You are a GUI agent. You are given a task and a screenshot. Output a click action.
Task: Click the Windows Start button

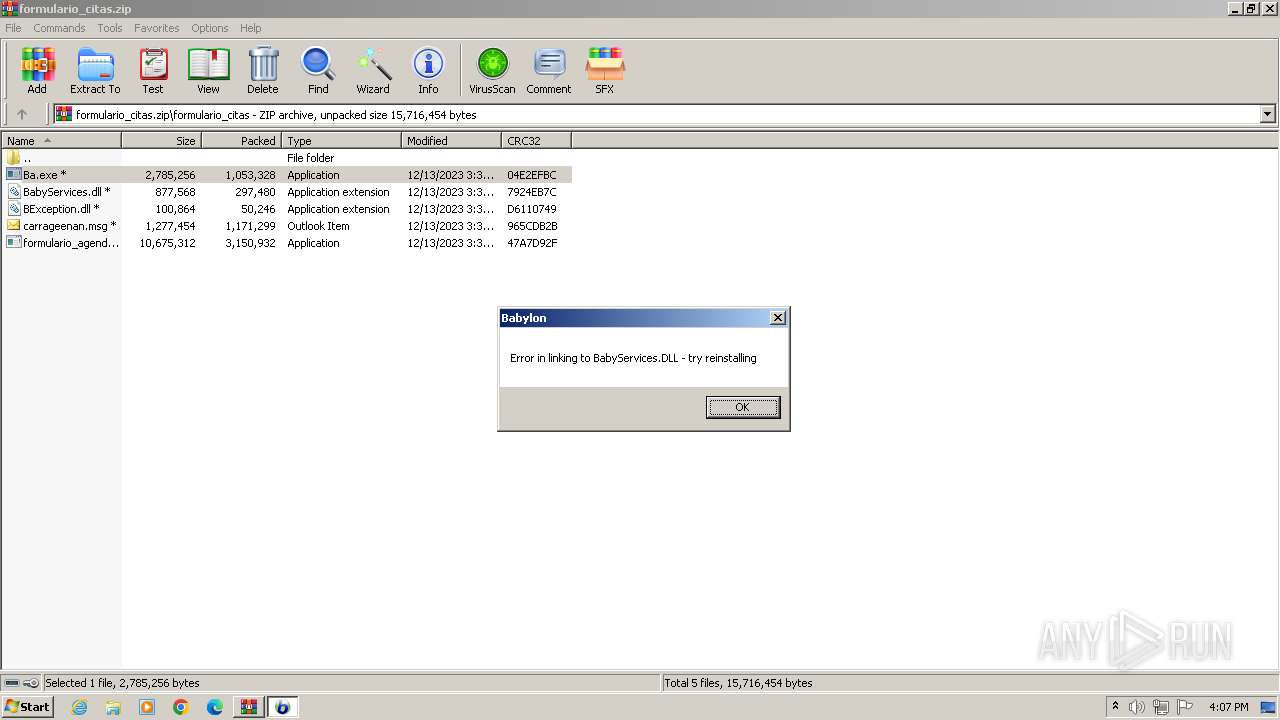click(27, 707)
